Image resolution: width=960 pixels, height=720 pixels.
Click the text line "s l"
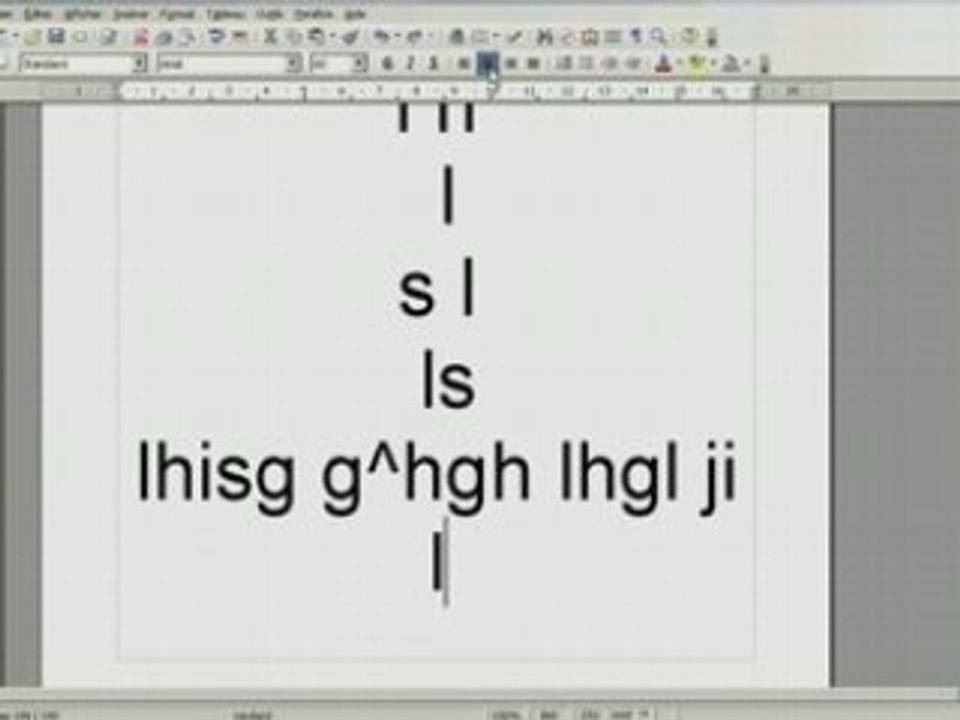click(437, 288)
